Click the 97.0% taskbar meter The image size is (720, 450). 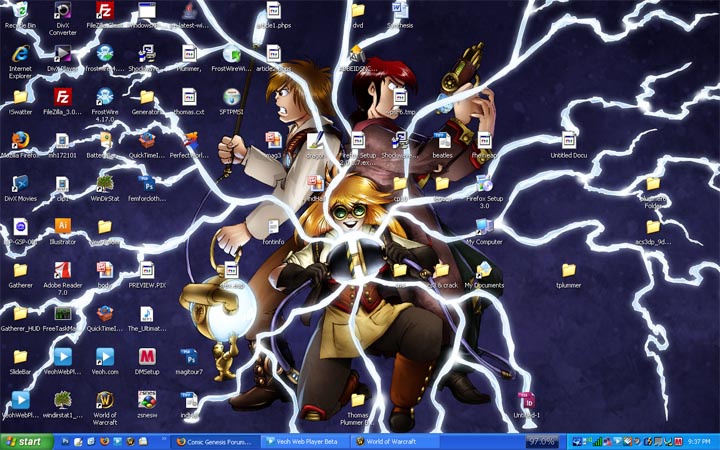point(542,442)
